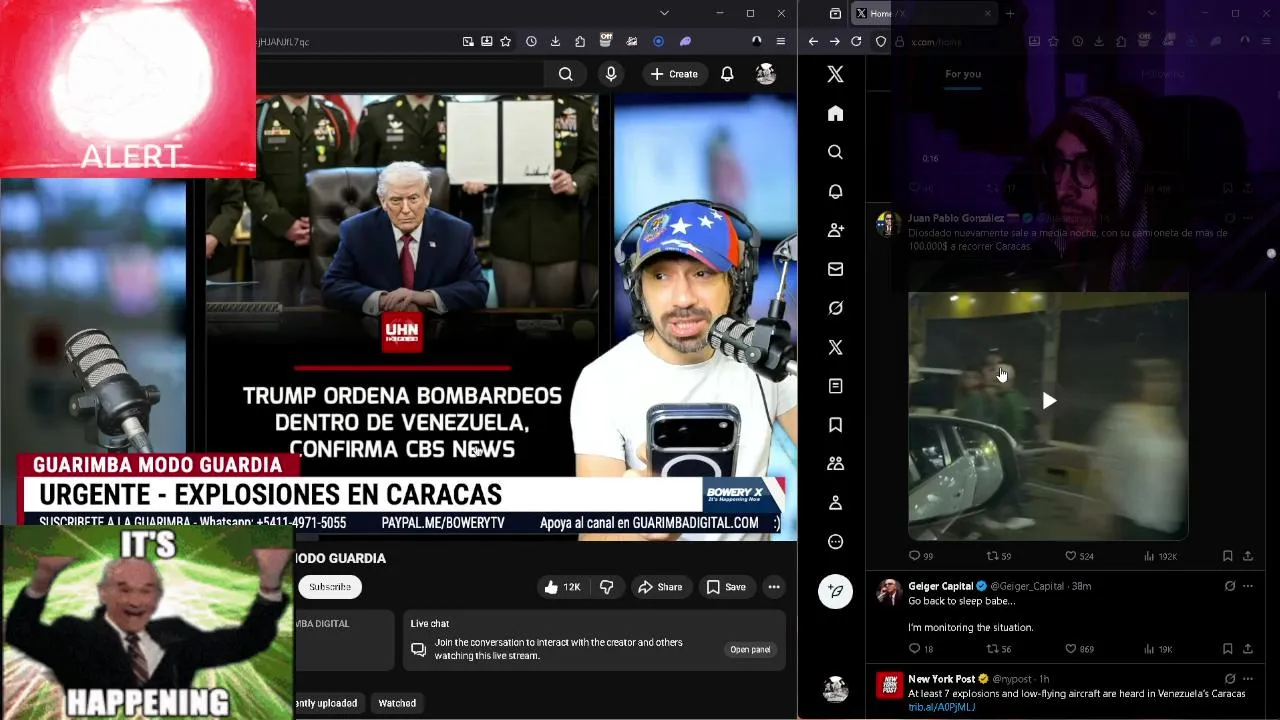The image size is (1280, 720).
Task: Click YouTube search magnifier button
Action: [566, 74]
